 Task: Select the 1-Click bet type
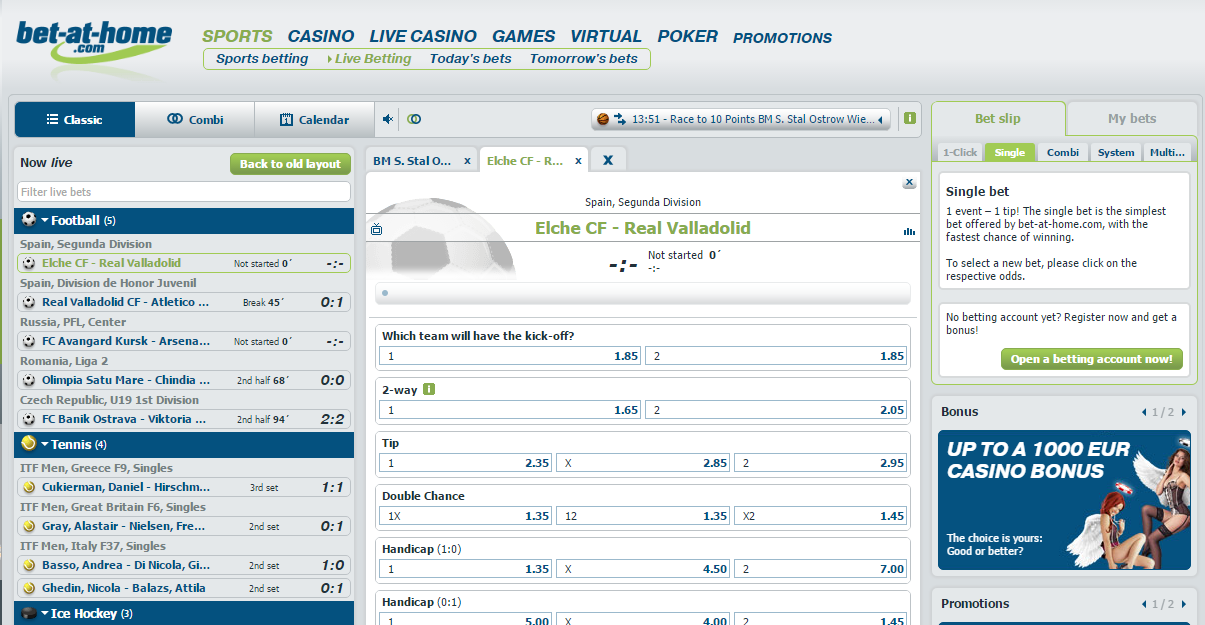tap(960, 152)
